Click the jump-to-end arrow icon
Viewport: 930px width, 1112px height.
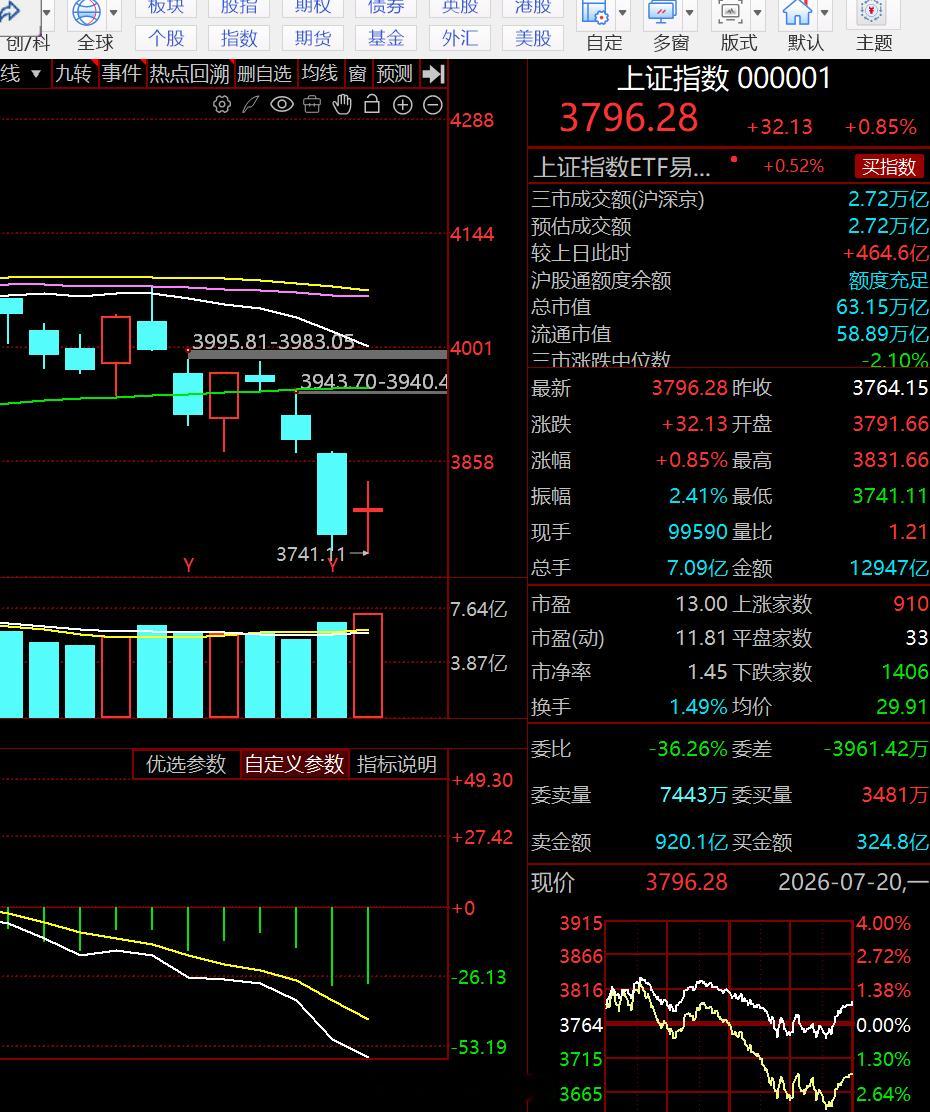point(433,74)
